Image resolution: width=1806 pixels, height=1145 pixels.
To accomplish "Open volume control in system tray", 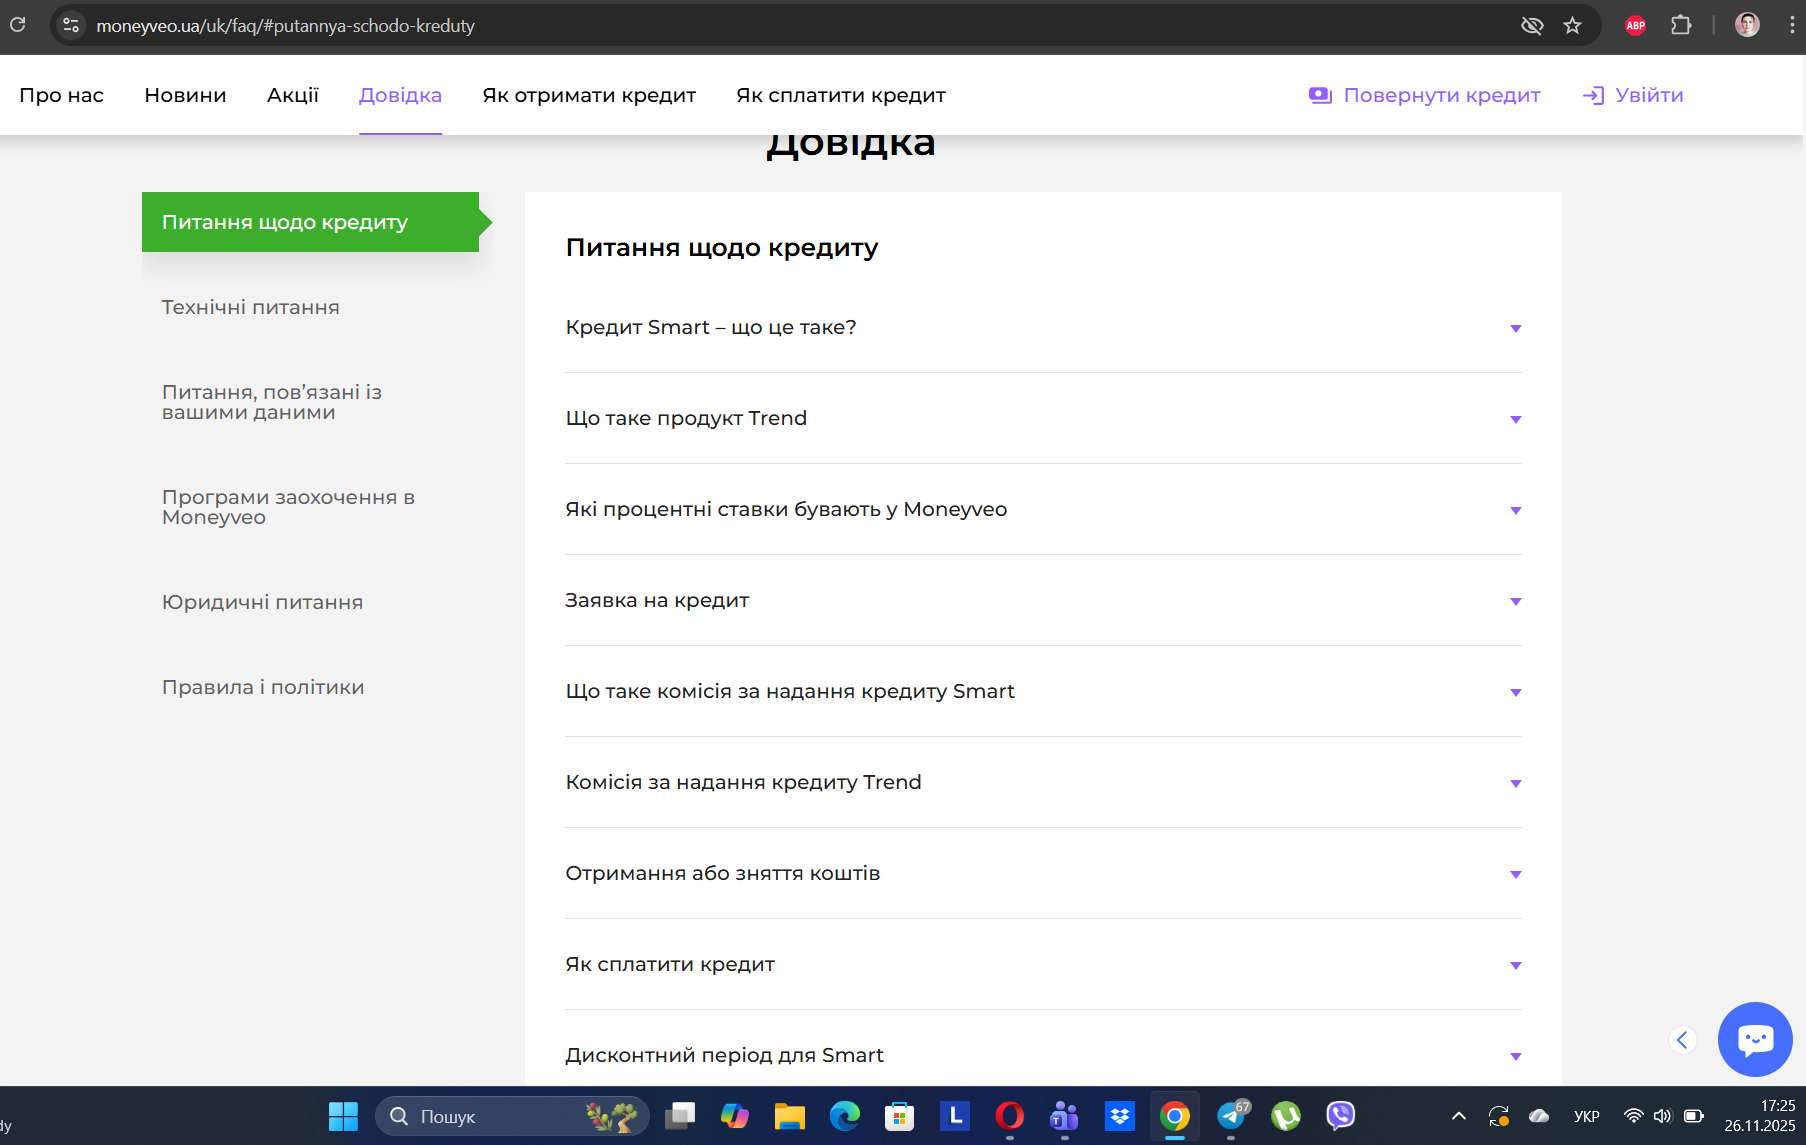I will point(1662,1116).
